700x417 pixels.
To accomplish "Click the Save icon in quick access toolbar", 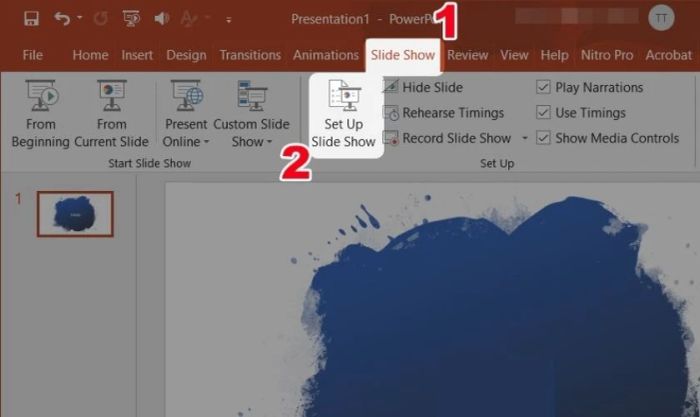I will coord(31,19).
